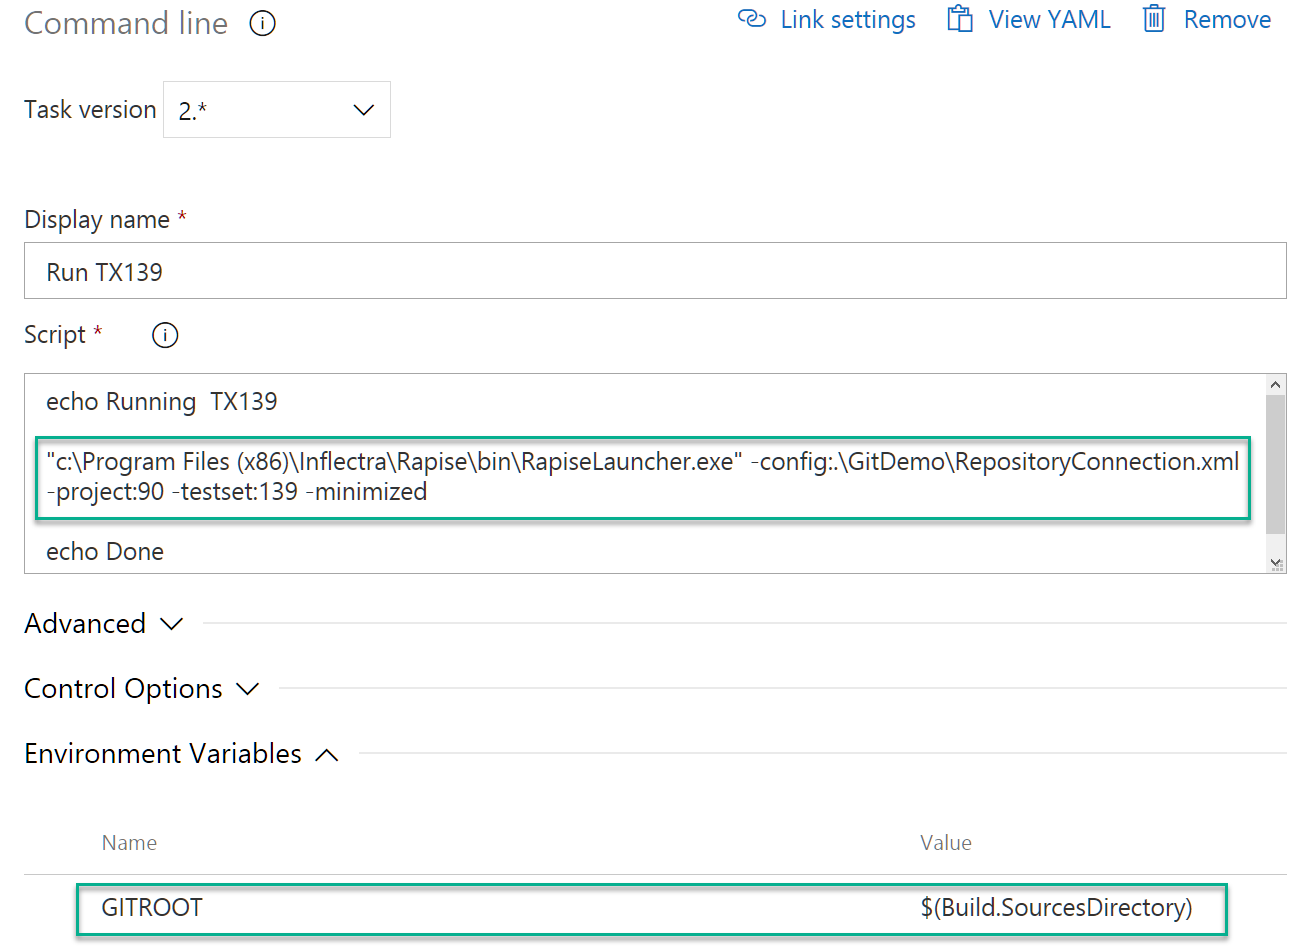Click the trash icon beside Remove

1155,19
